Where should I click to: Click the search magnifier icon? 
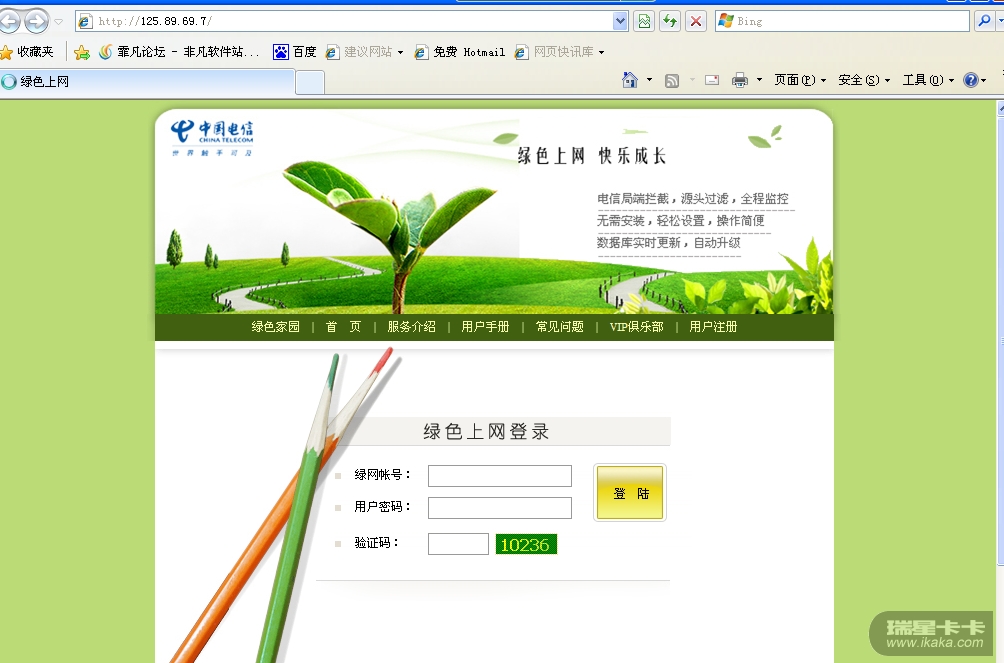click(x=984, y=21)
